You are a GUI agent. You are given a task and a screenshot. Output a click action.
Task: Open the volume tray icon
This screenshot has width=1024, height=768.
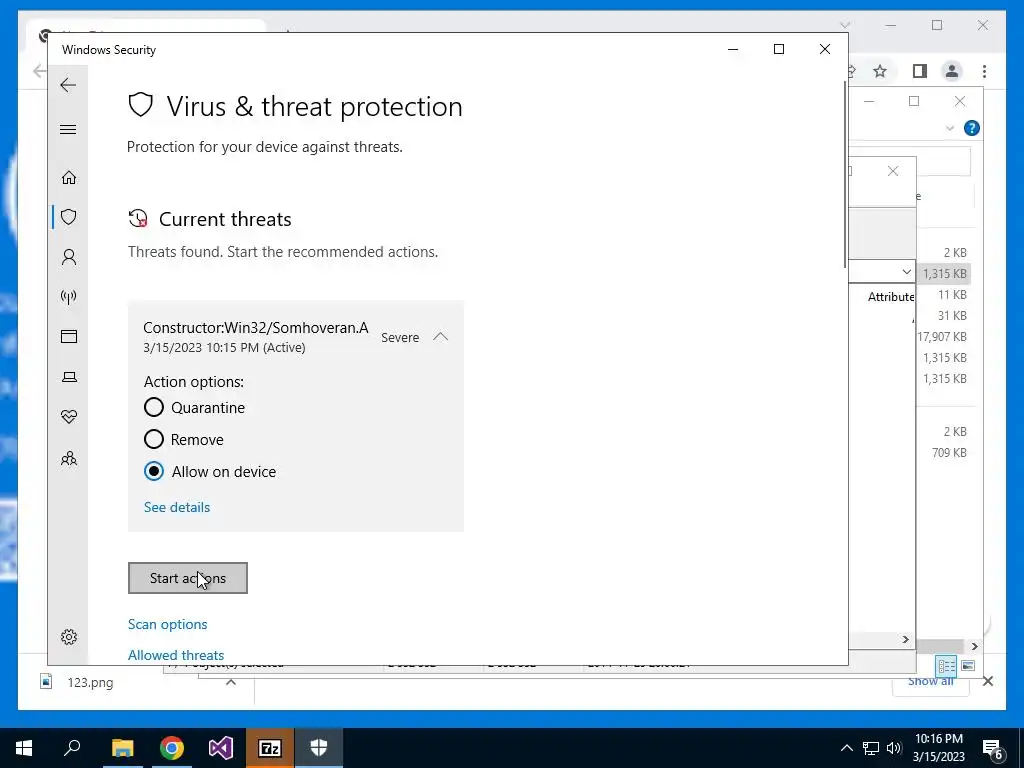pos(893,748)
